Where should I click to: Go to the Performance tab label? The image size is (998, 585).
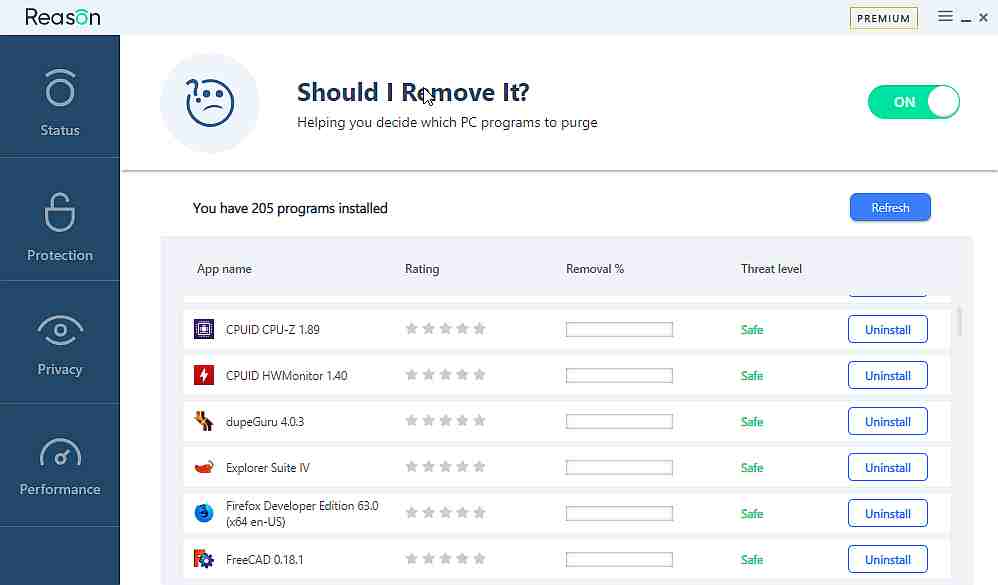60,489
